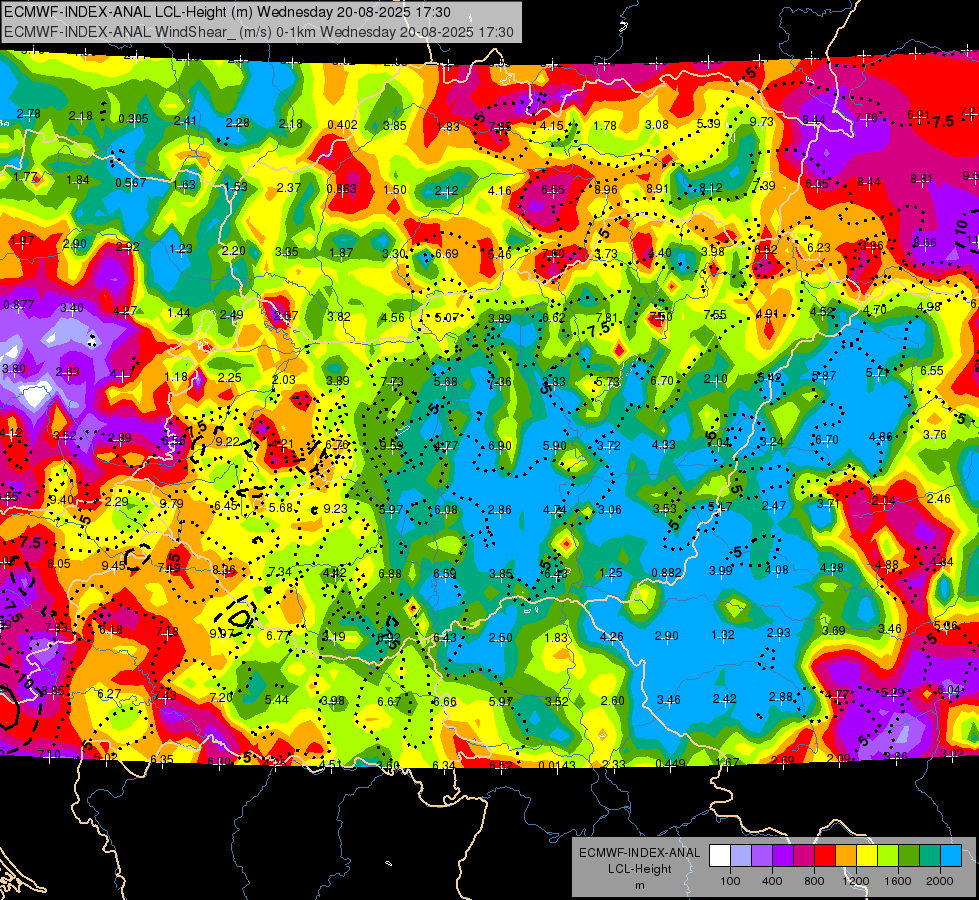
Task: Click the wind shear value 1.23
Action: coord(180,249)
